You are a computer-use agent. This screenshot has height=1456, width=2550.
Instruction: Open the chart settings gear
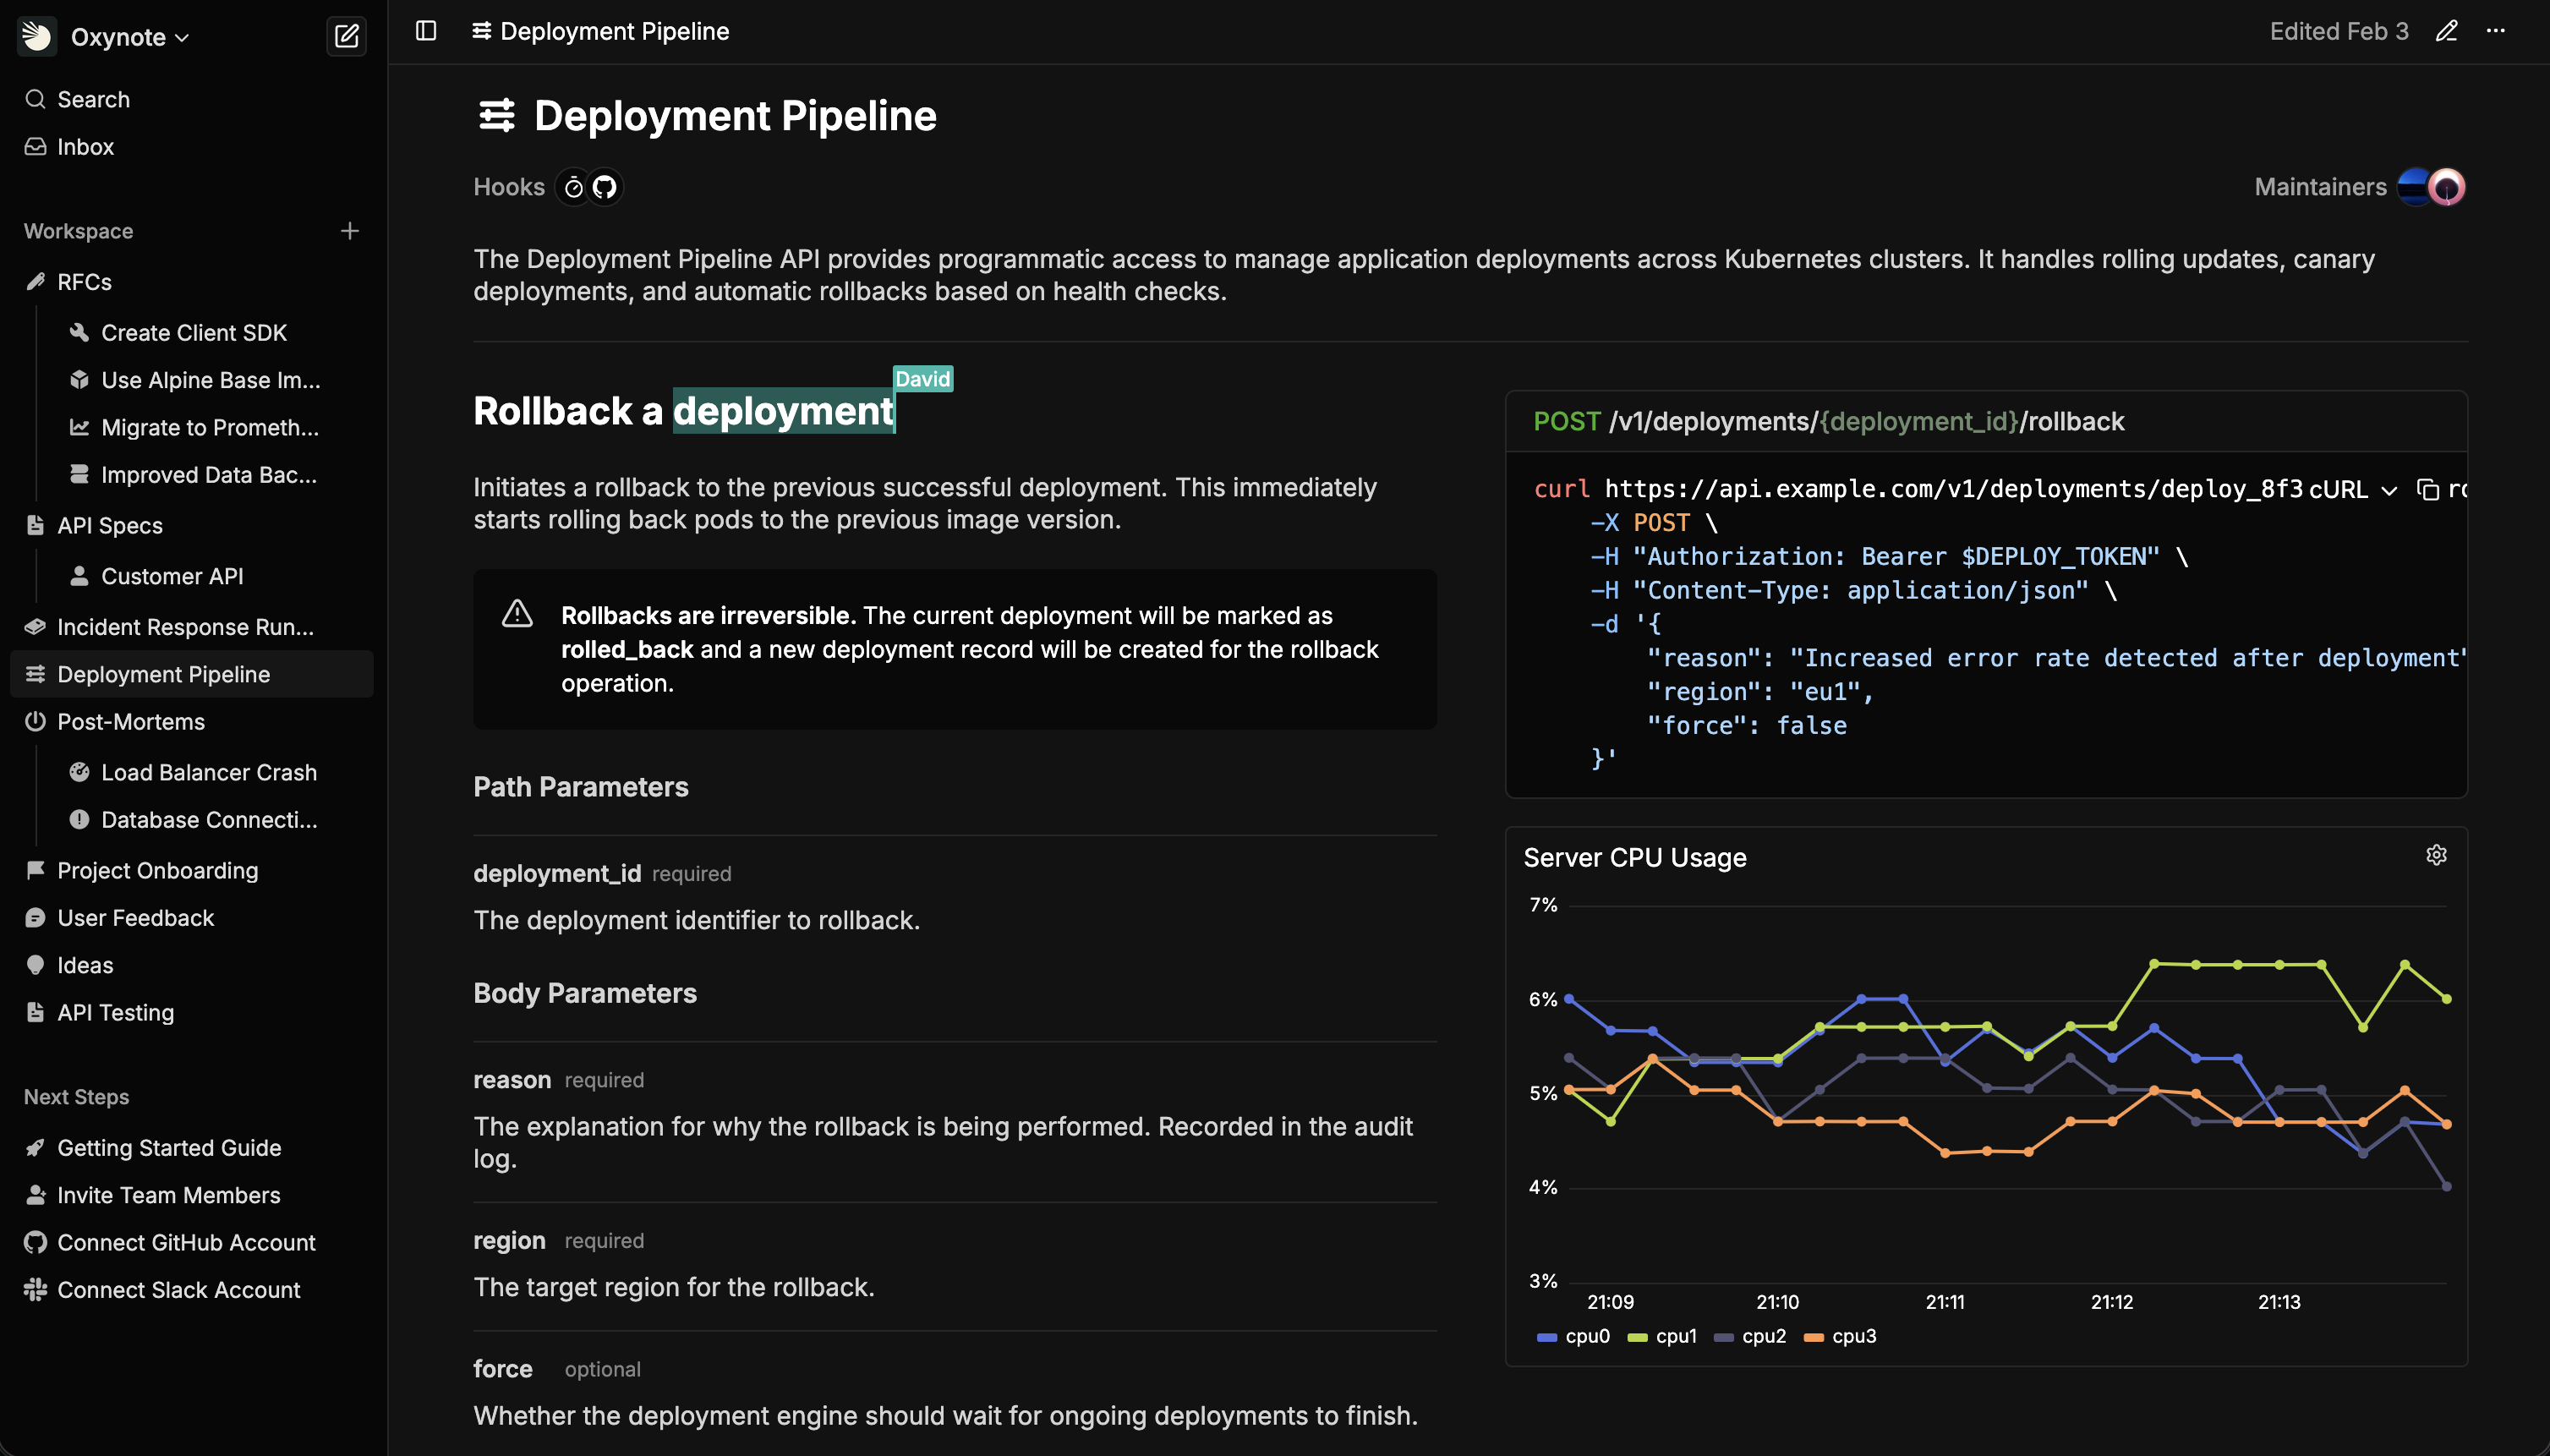2436,855
